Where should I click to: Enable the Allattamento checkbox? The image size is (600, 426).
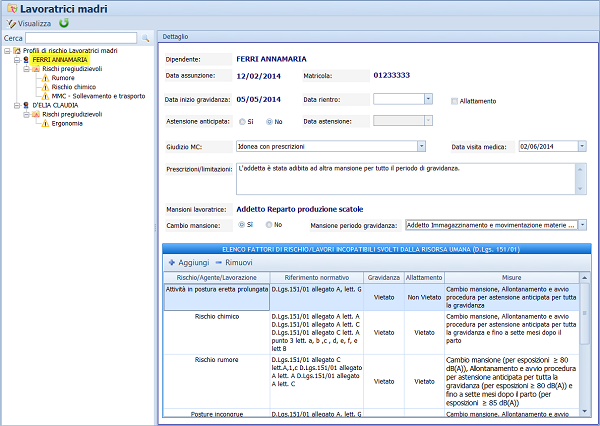pyautogui.click(x=455, y=100)
